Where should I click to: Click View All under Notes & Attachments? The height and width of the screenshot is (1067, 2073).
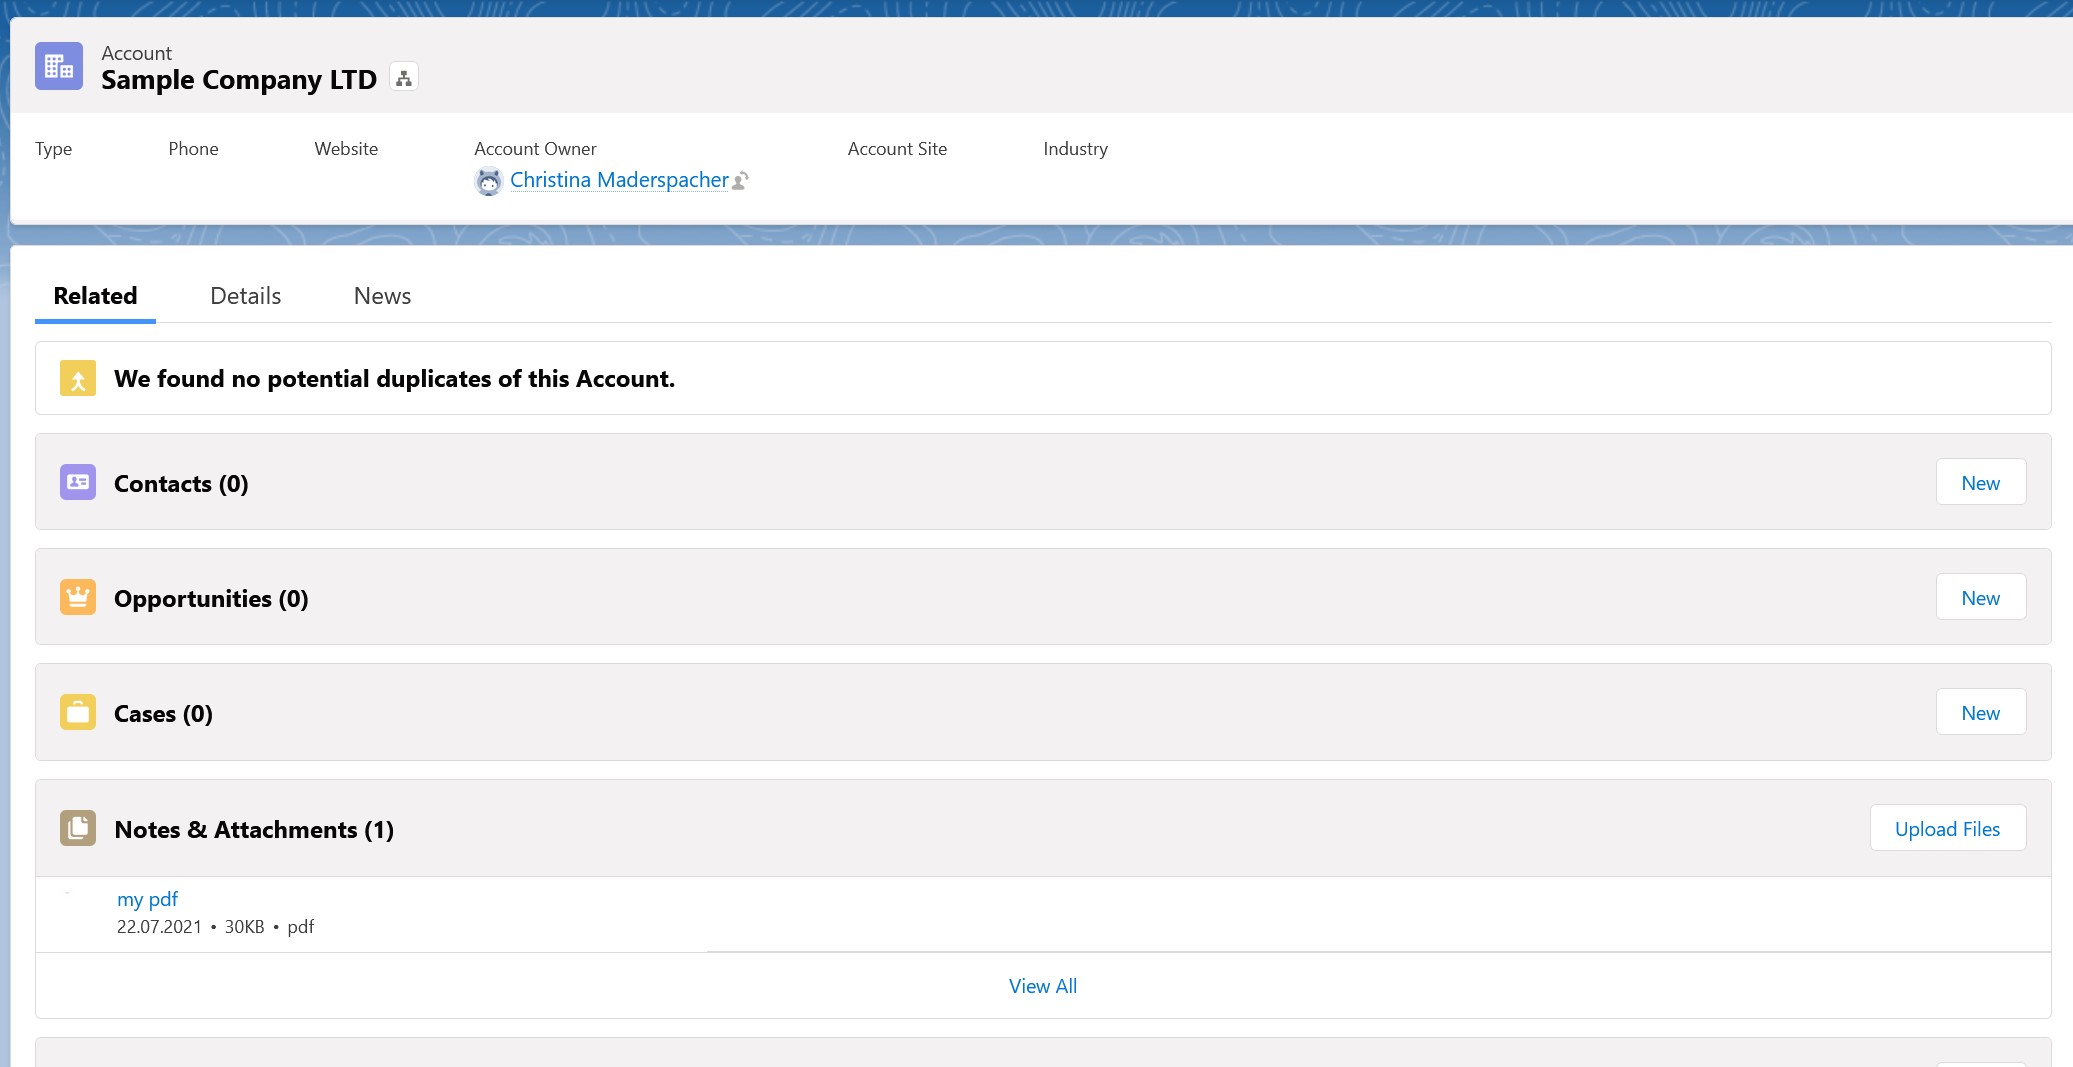point(1042,986)
